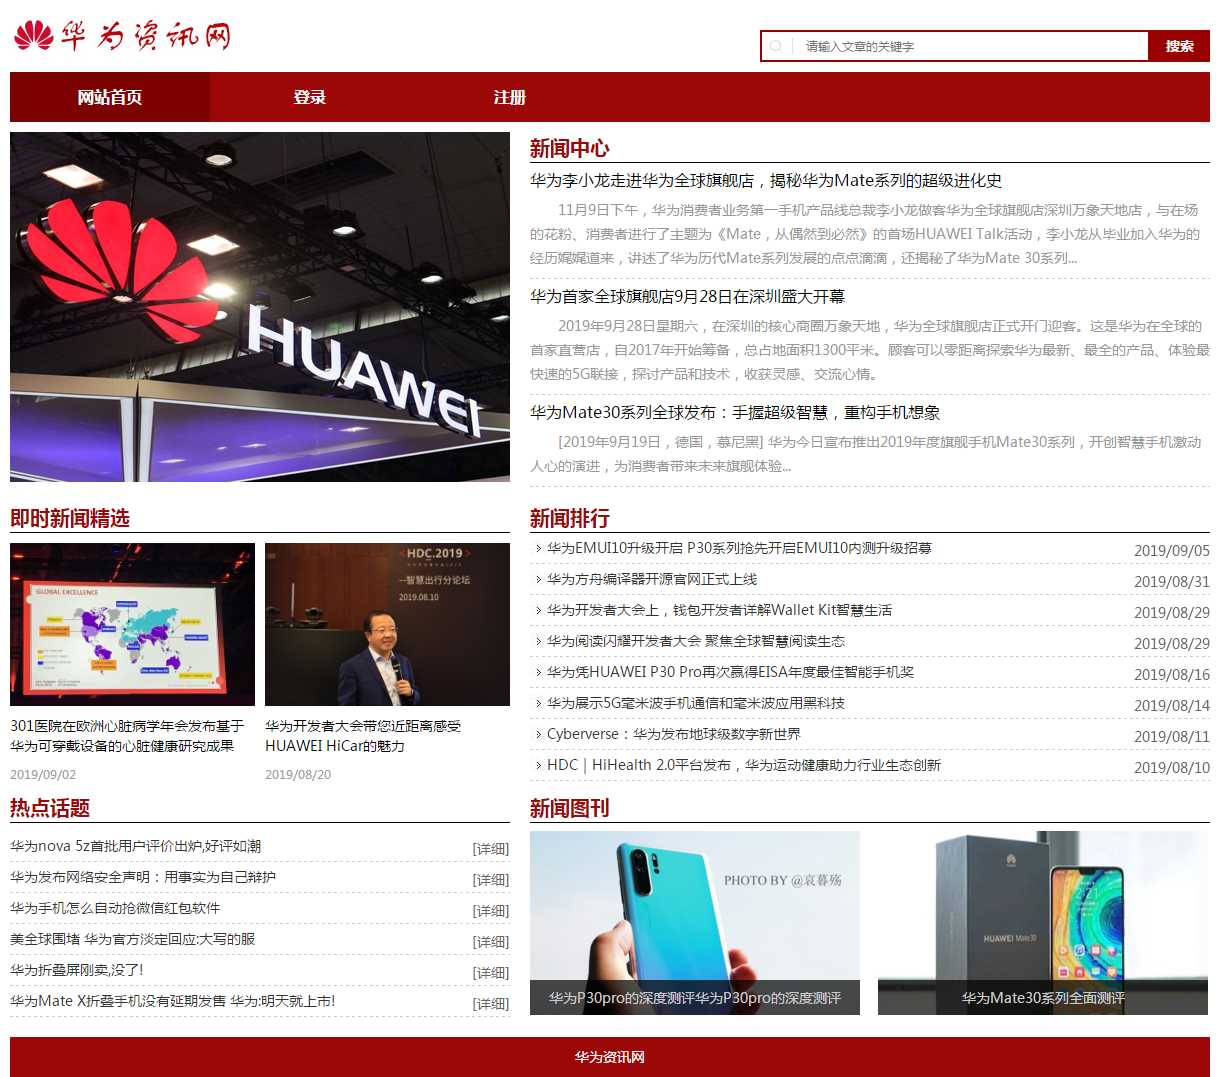1220x1077 pixels.
Task: Open the P30pro深度测评 photo
Action: [x=695, y=922]
